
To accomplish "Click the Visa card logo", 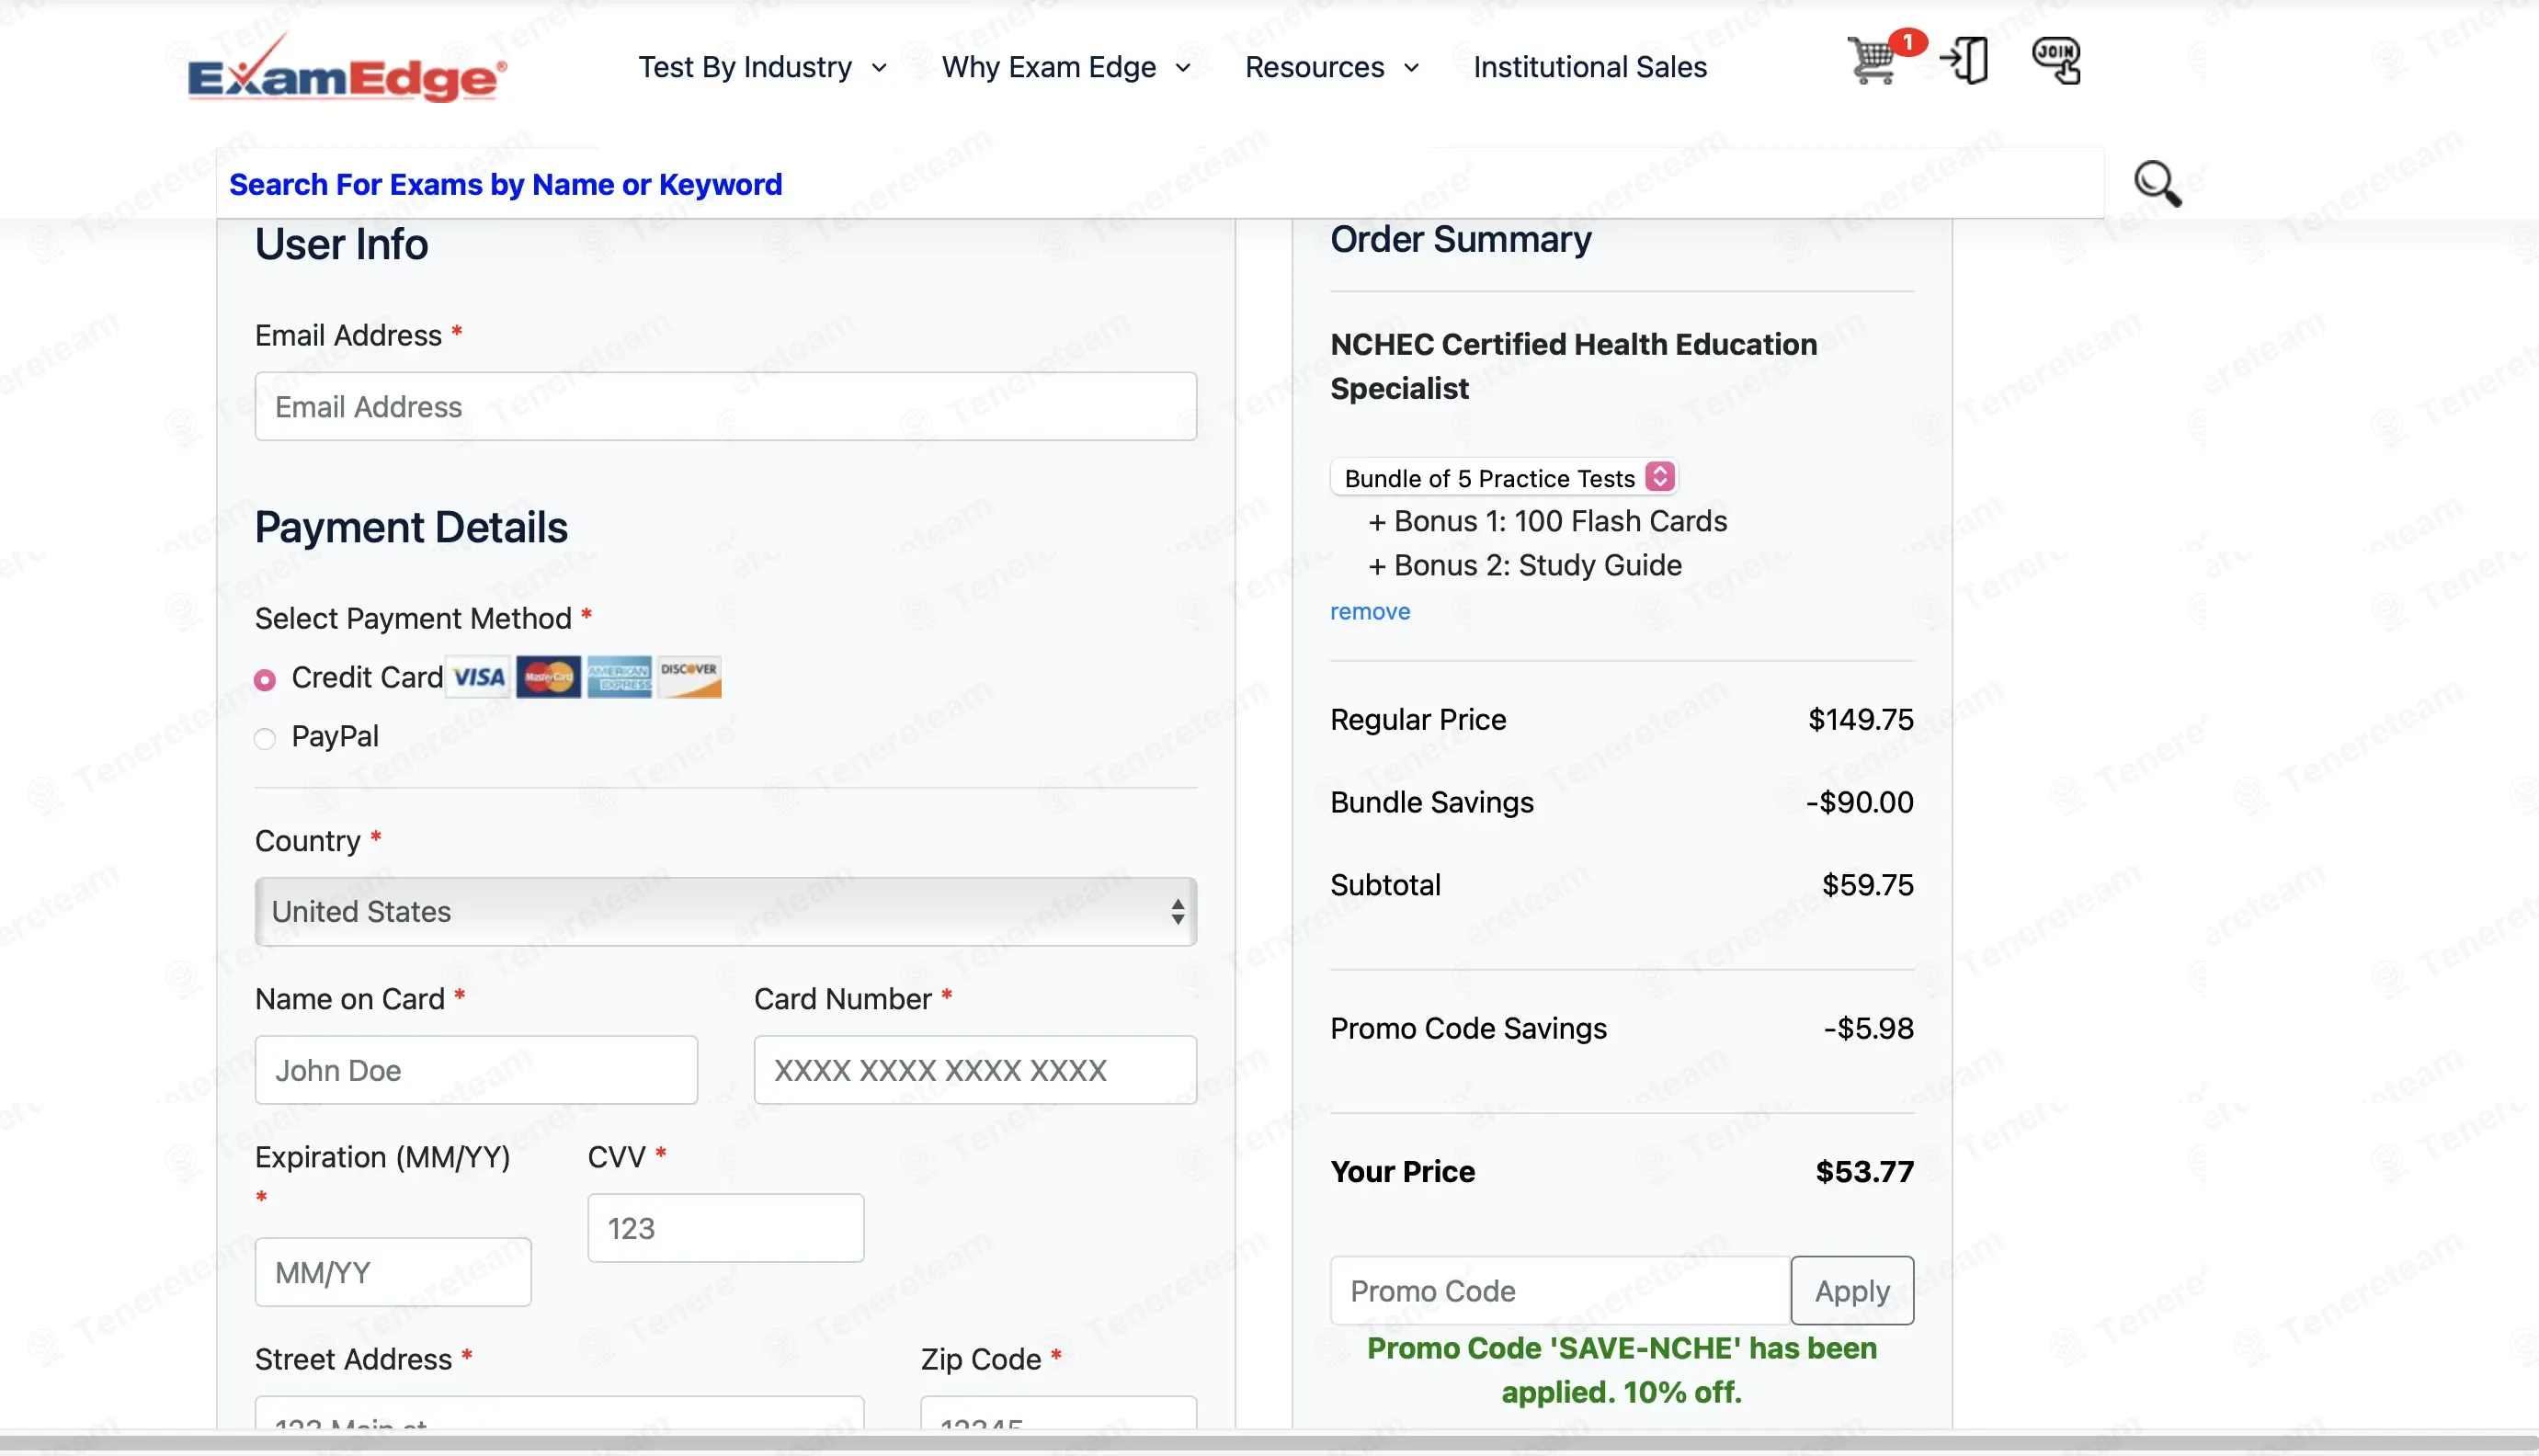I will tap(479, 678).
